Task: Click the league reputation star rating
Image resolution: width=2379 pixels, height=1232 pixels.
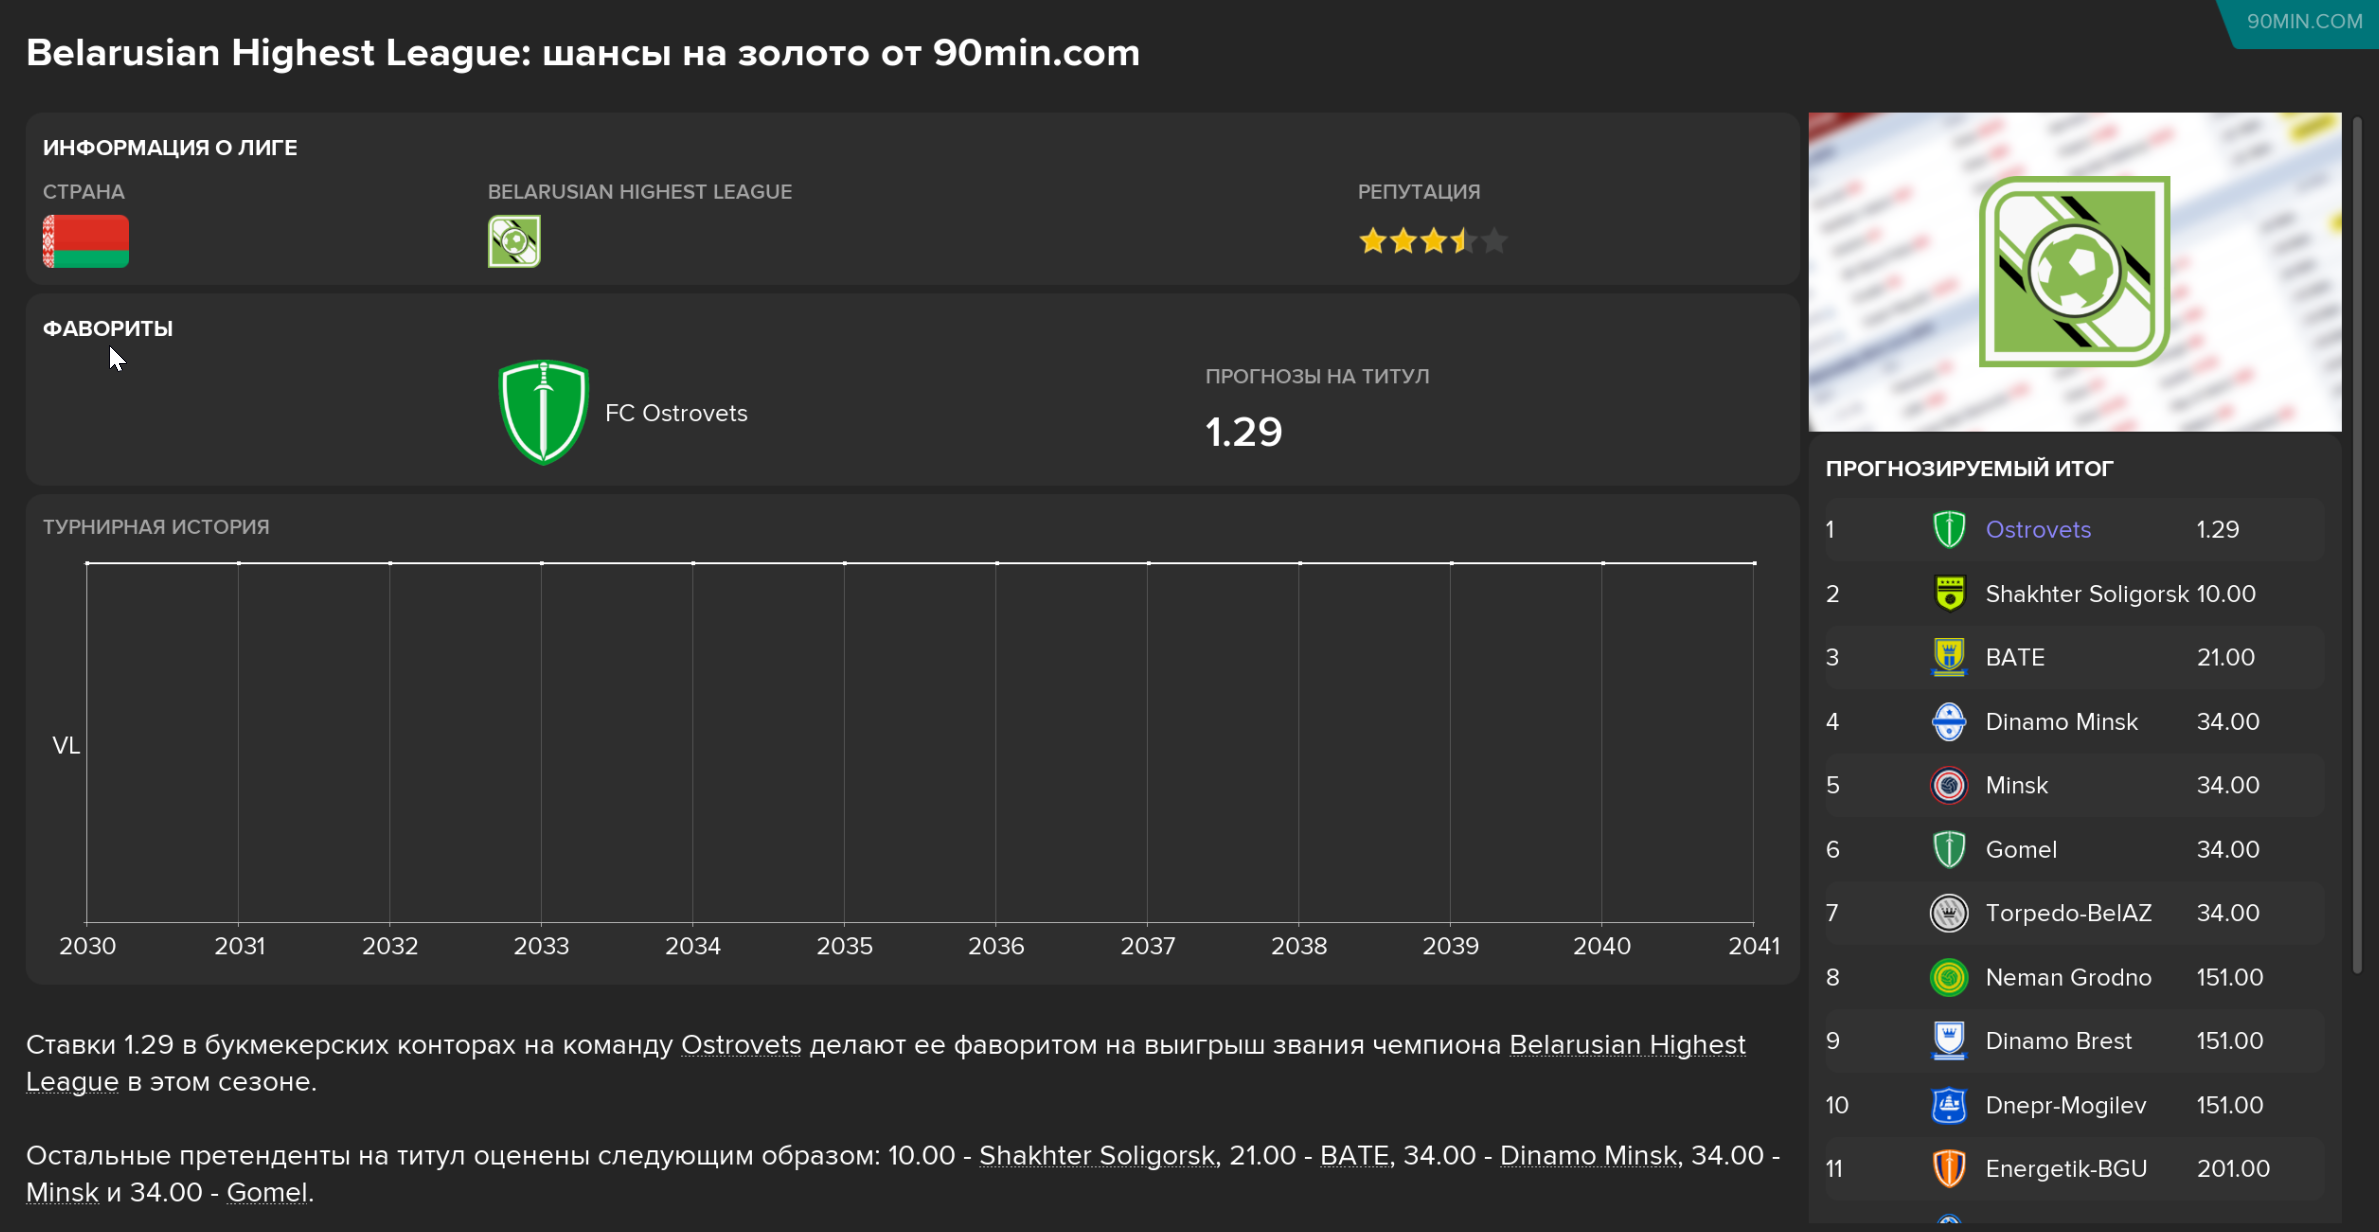Action: click(1433, 241)
